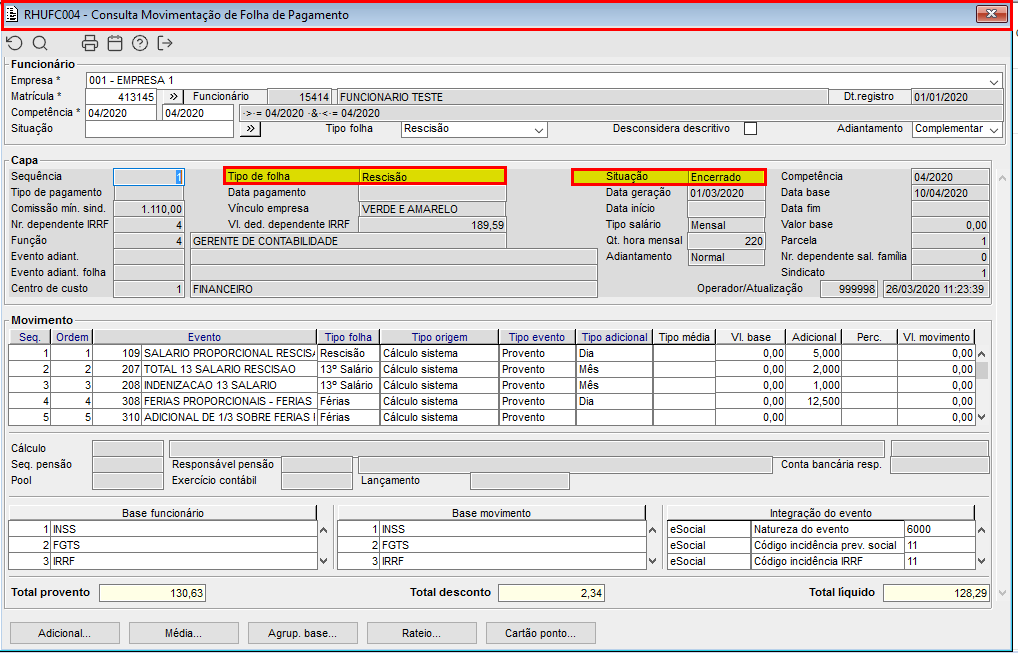1018x653 pixels.
Task: Click the exit door toolbar icon
Action: click(x=165, y=43)
